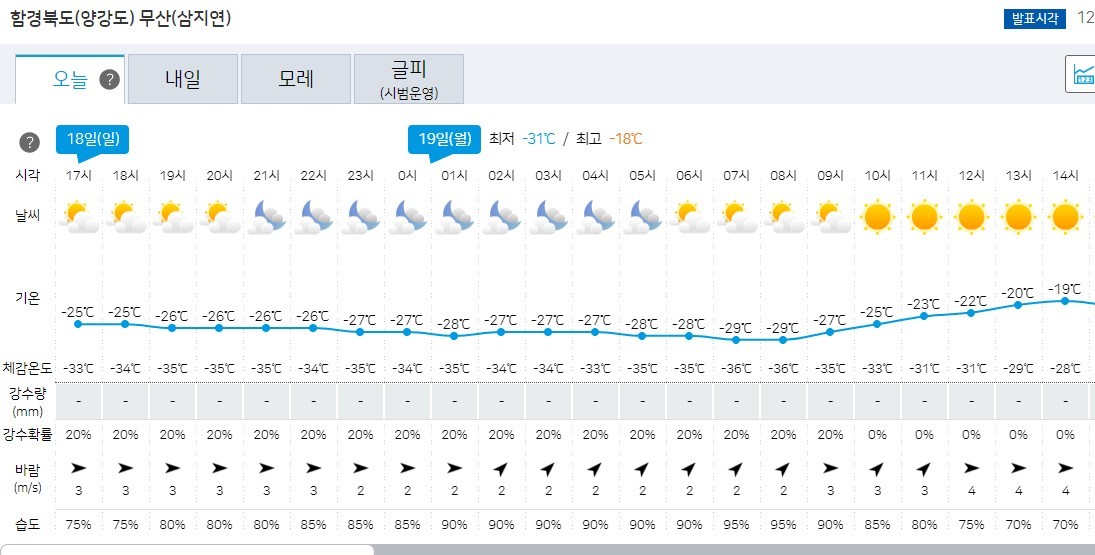Click the 18일(일) date label
Viewport: 1095px width, 555px height.
pos(94,139)
